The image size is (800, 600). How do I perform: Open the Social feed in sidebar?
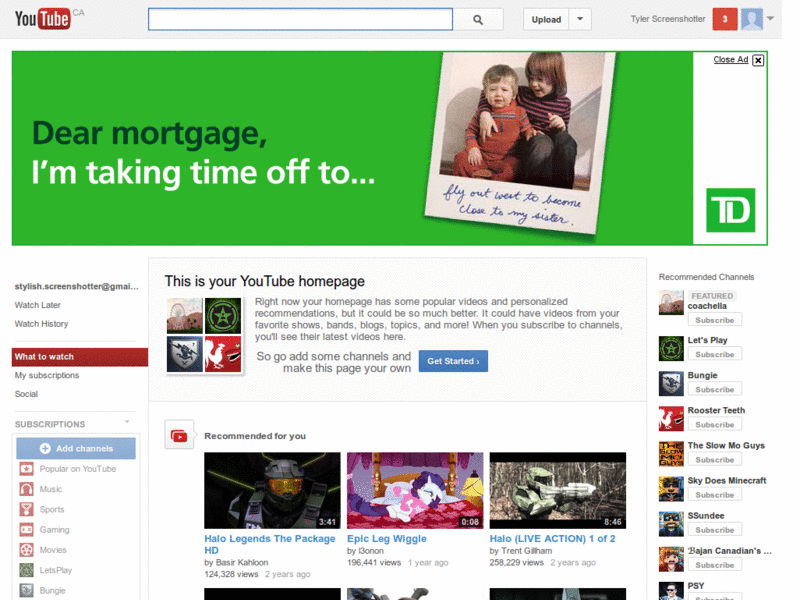26,394
